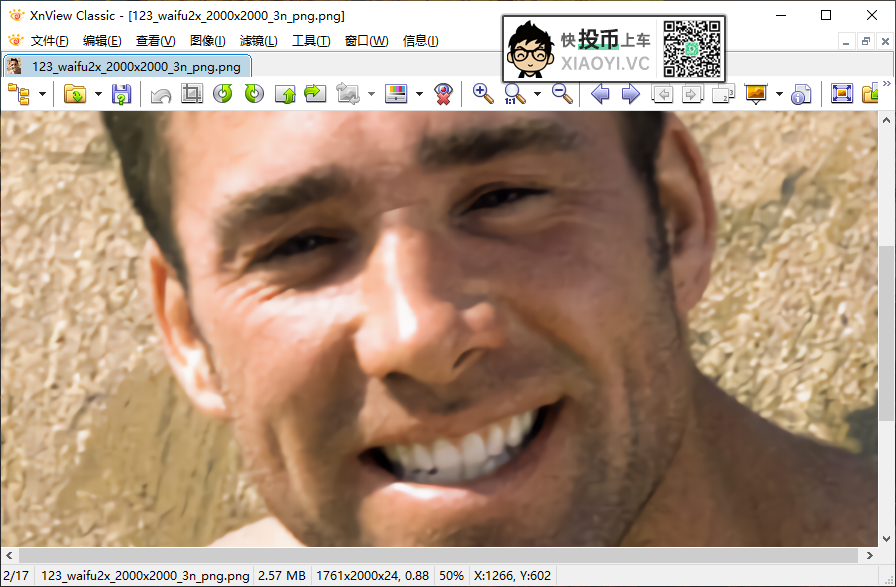Expand dropdown beside the folder tree browser icon
Screen dimensions: 896x587
42,94
